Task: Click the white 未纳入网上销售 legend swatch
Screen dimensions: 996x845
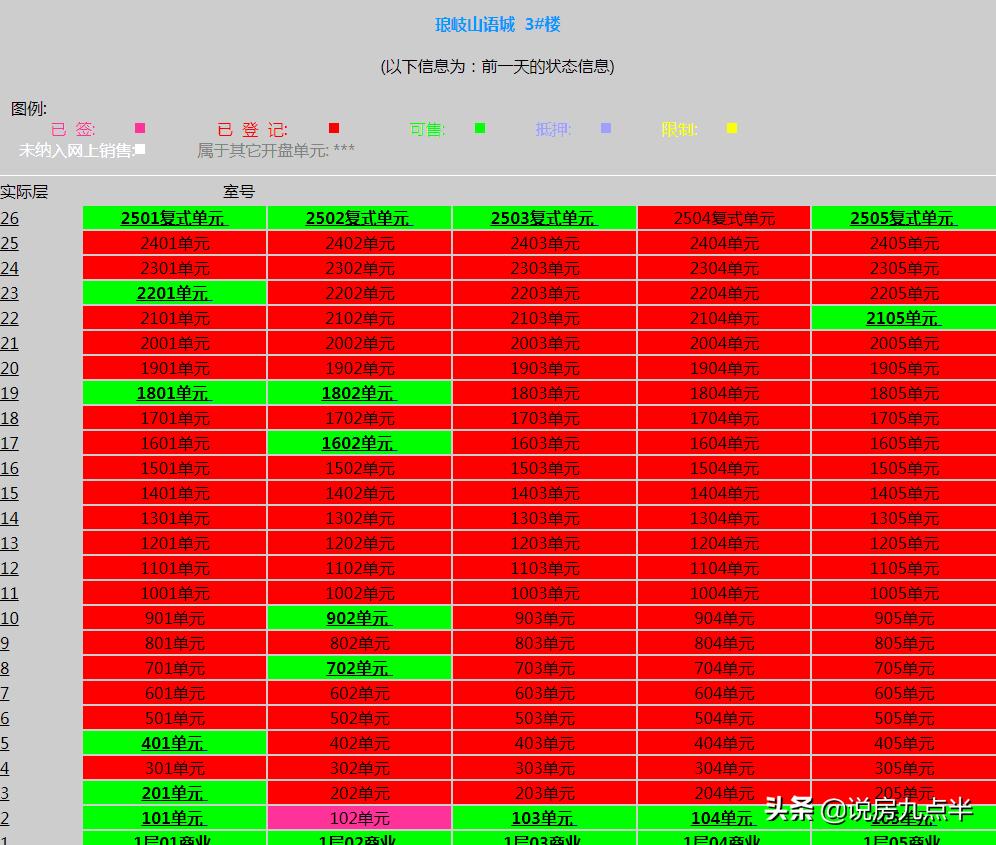Action: coord(140,149)
